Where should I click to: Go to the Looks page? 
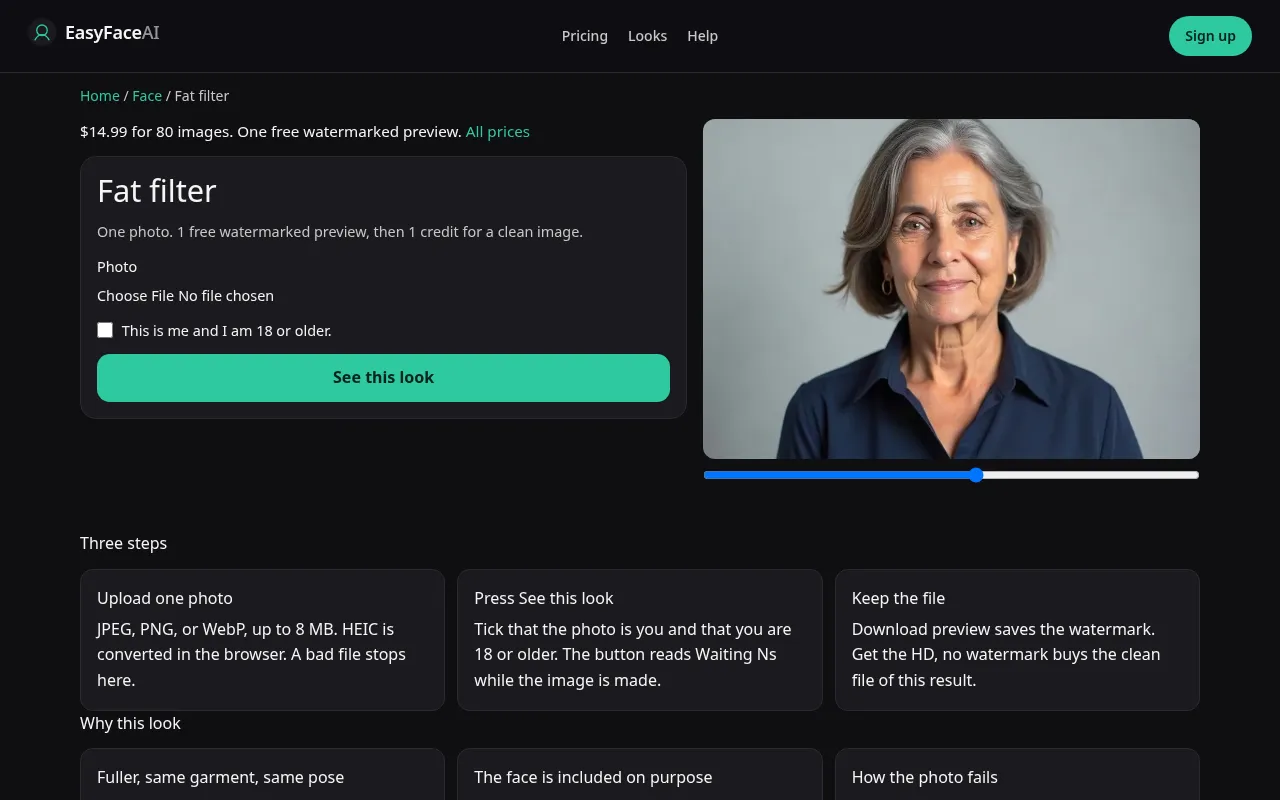tap(647, 36)
